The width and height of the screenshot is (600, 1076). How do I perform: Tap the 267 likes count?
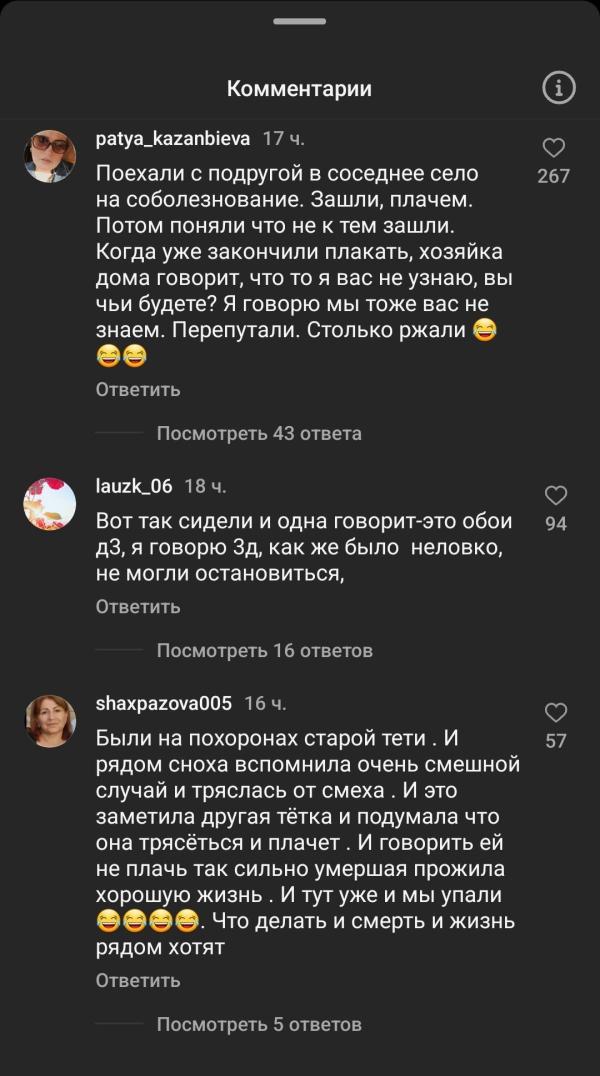[x=554, y=176]
